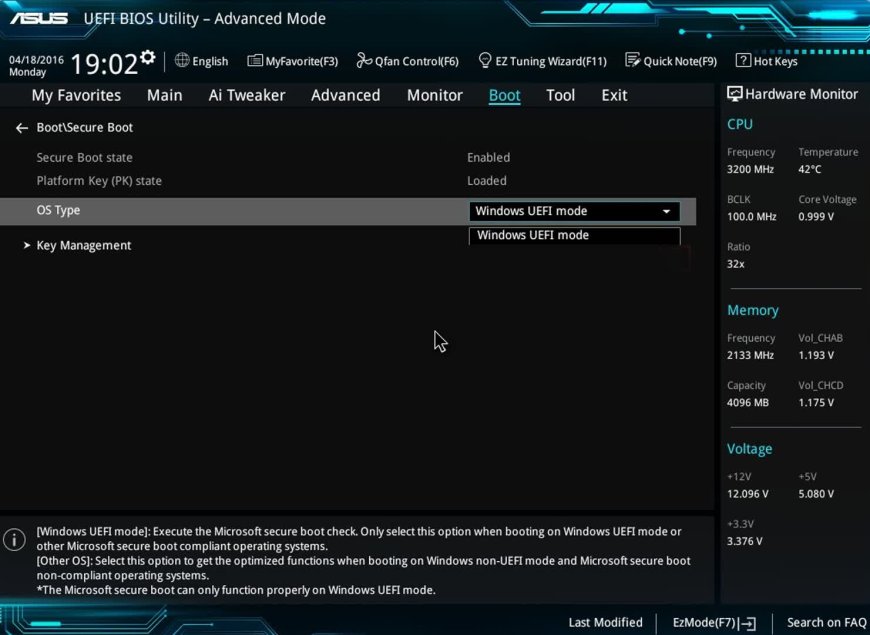Open Qfan Control(F6) fan settings
Screen dimensions: 870x635
click(407, 61)
